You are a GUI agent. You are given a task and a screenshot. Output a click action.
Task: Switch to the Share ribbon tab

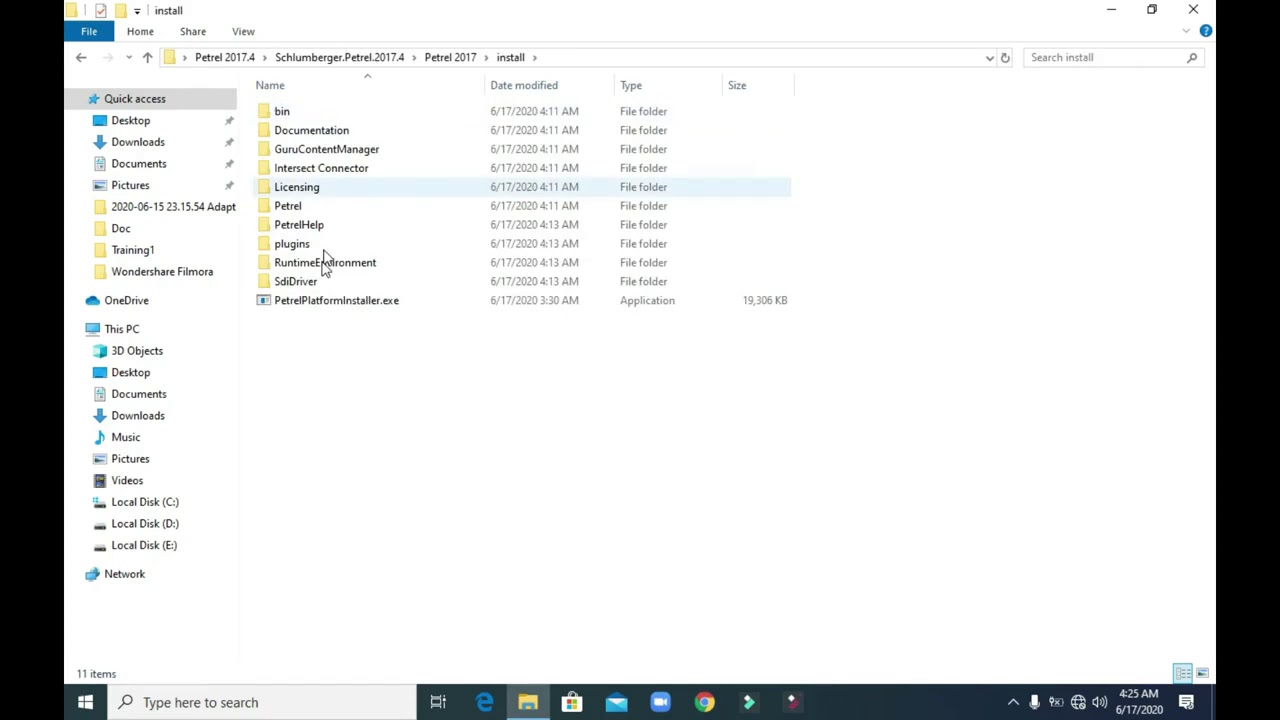[193, 31]
